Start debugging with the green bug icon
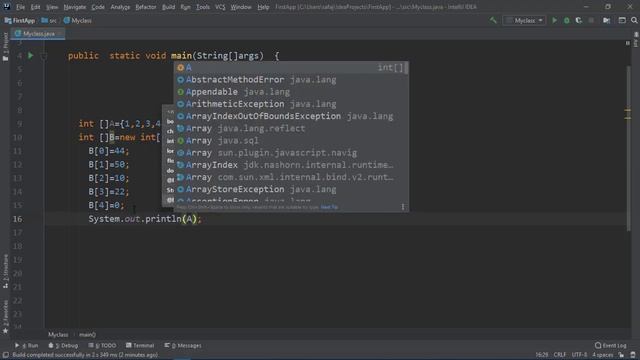640x360 pixels. pos(567,20)
